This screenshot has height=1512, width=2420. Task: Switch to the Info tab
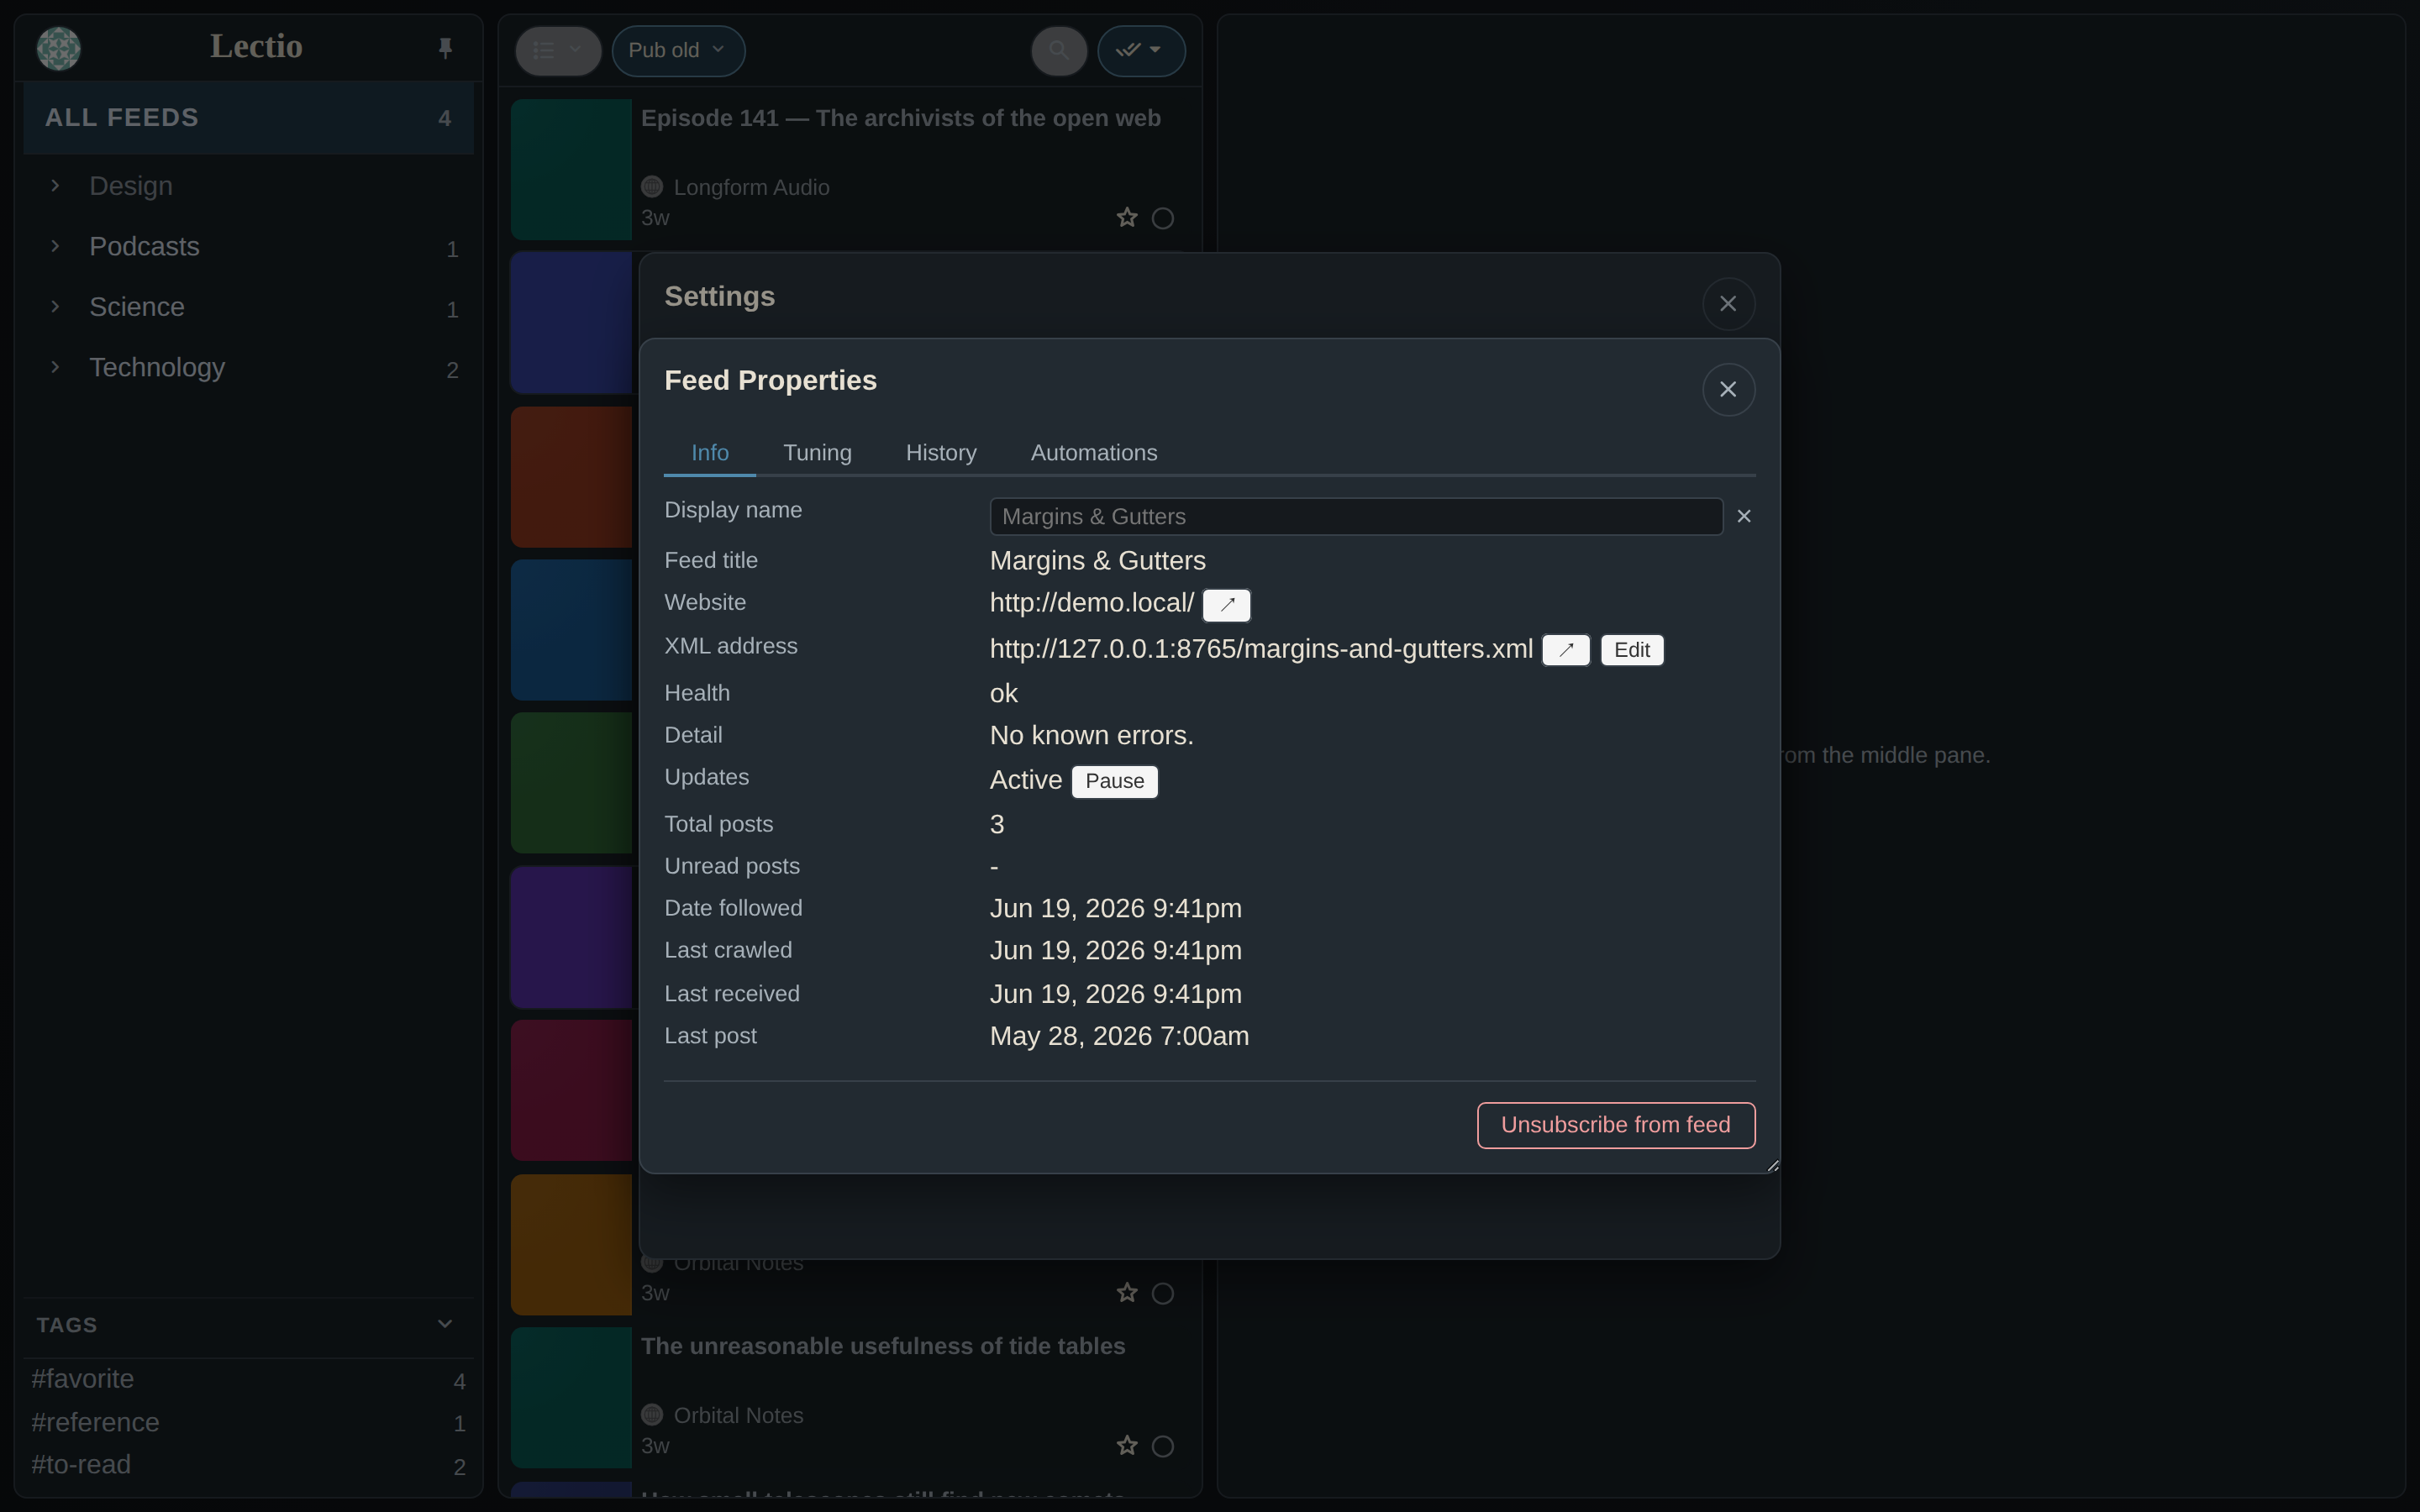(710, 453)
